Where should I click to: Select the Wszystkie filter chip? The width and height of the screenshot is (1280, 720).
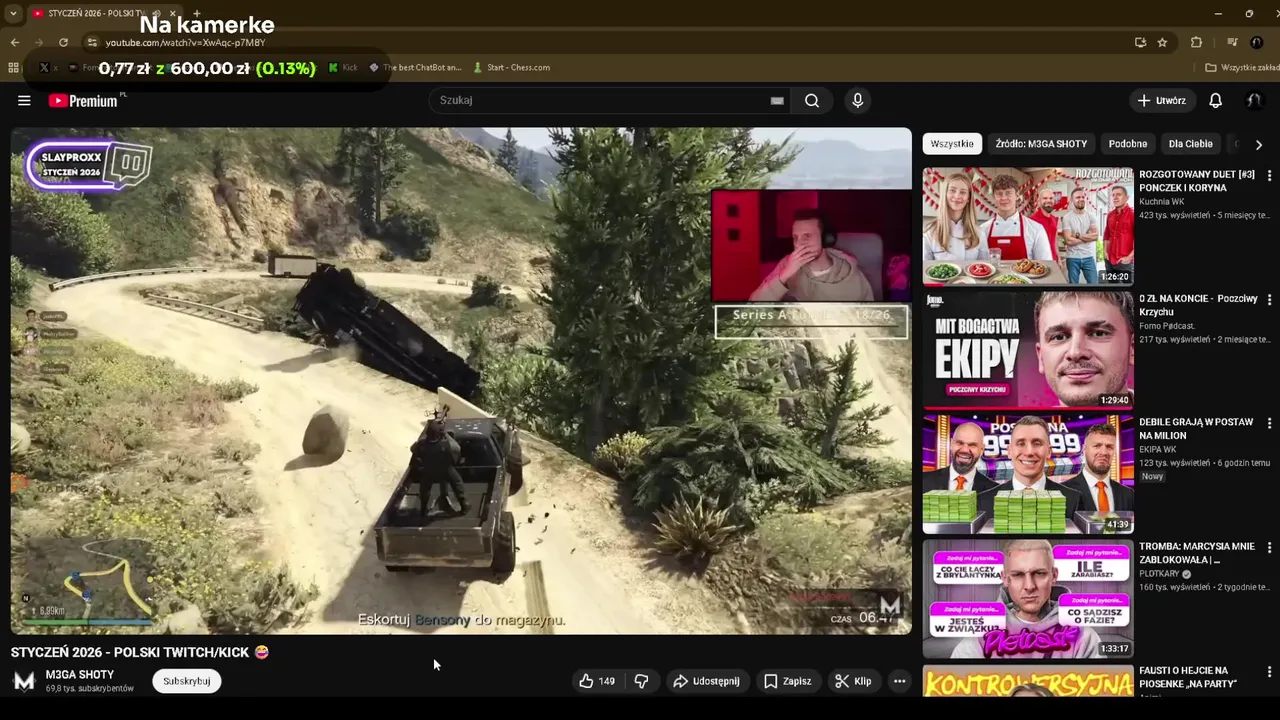(x=952, y=144)
